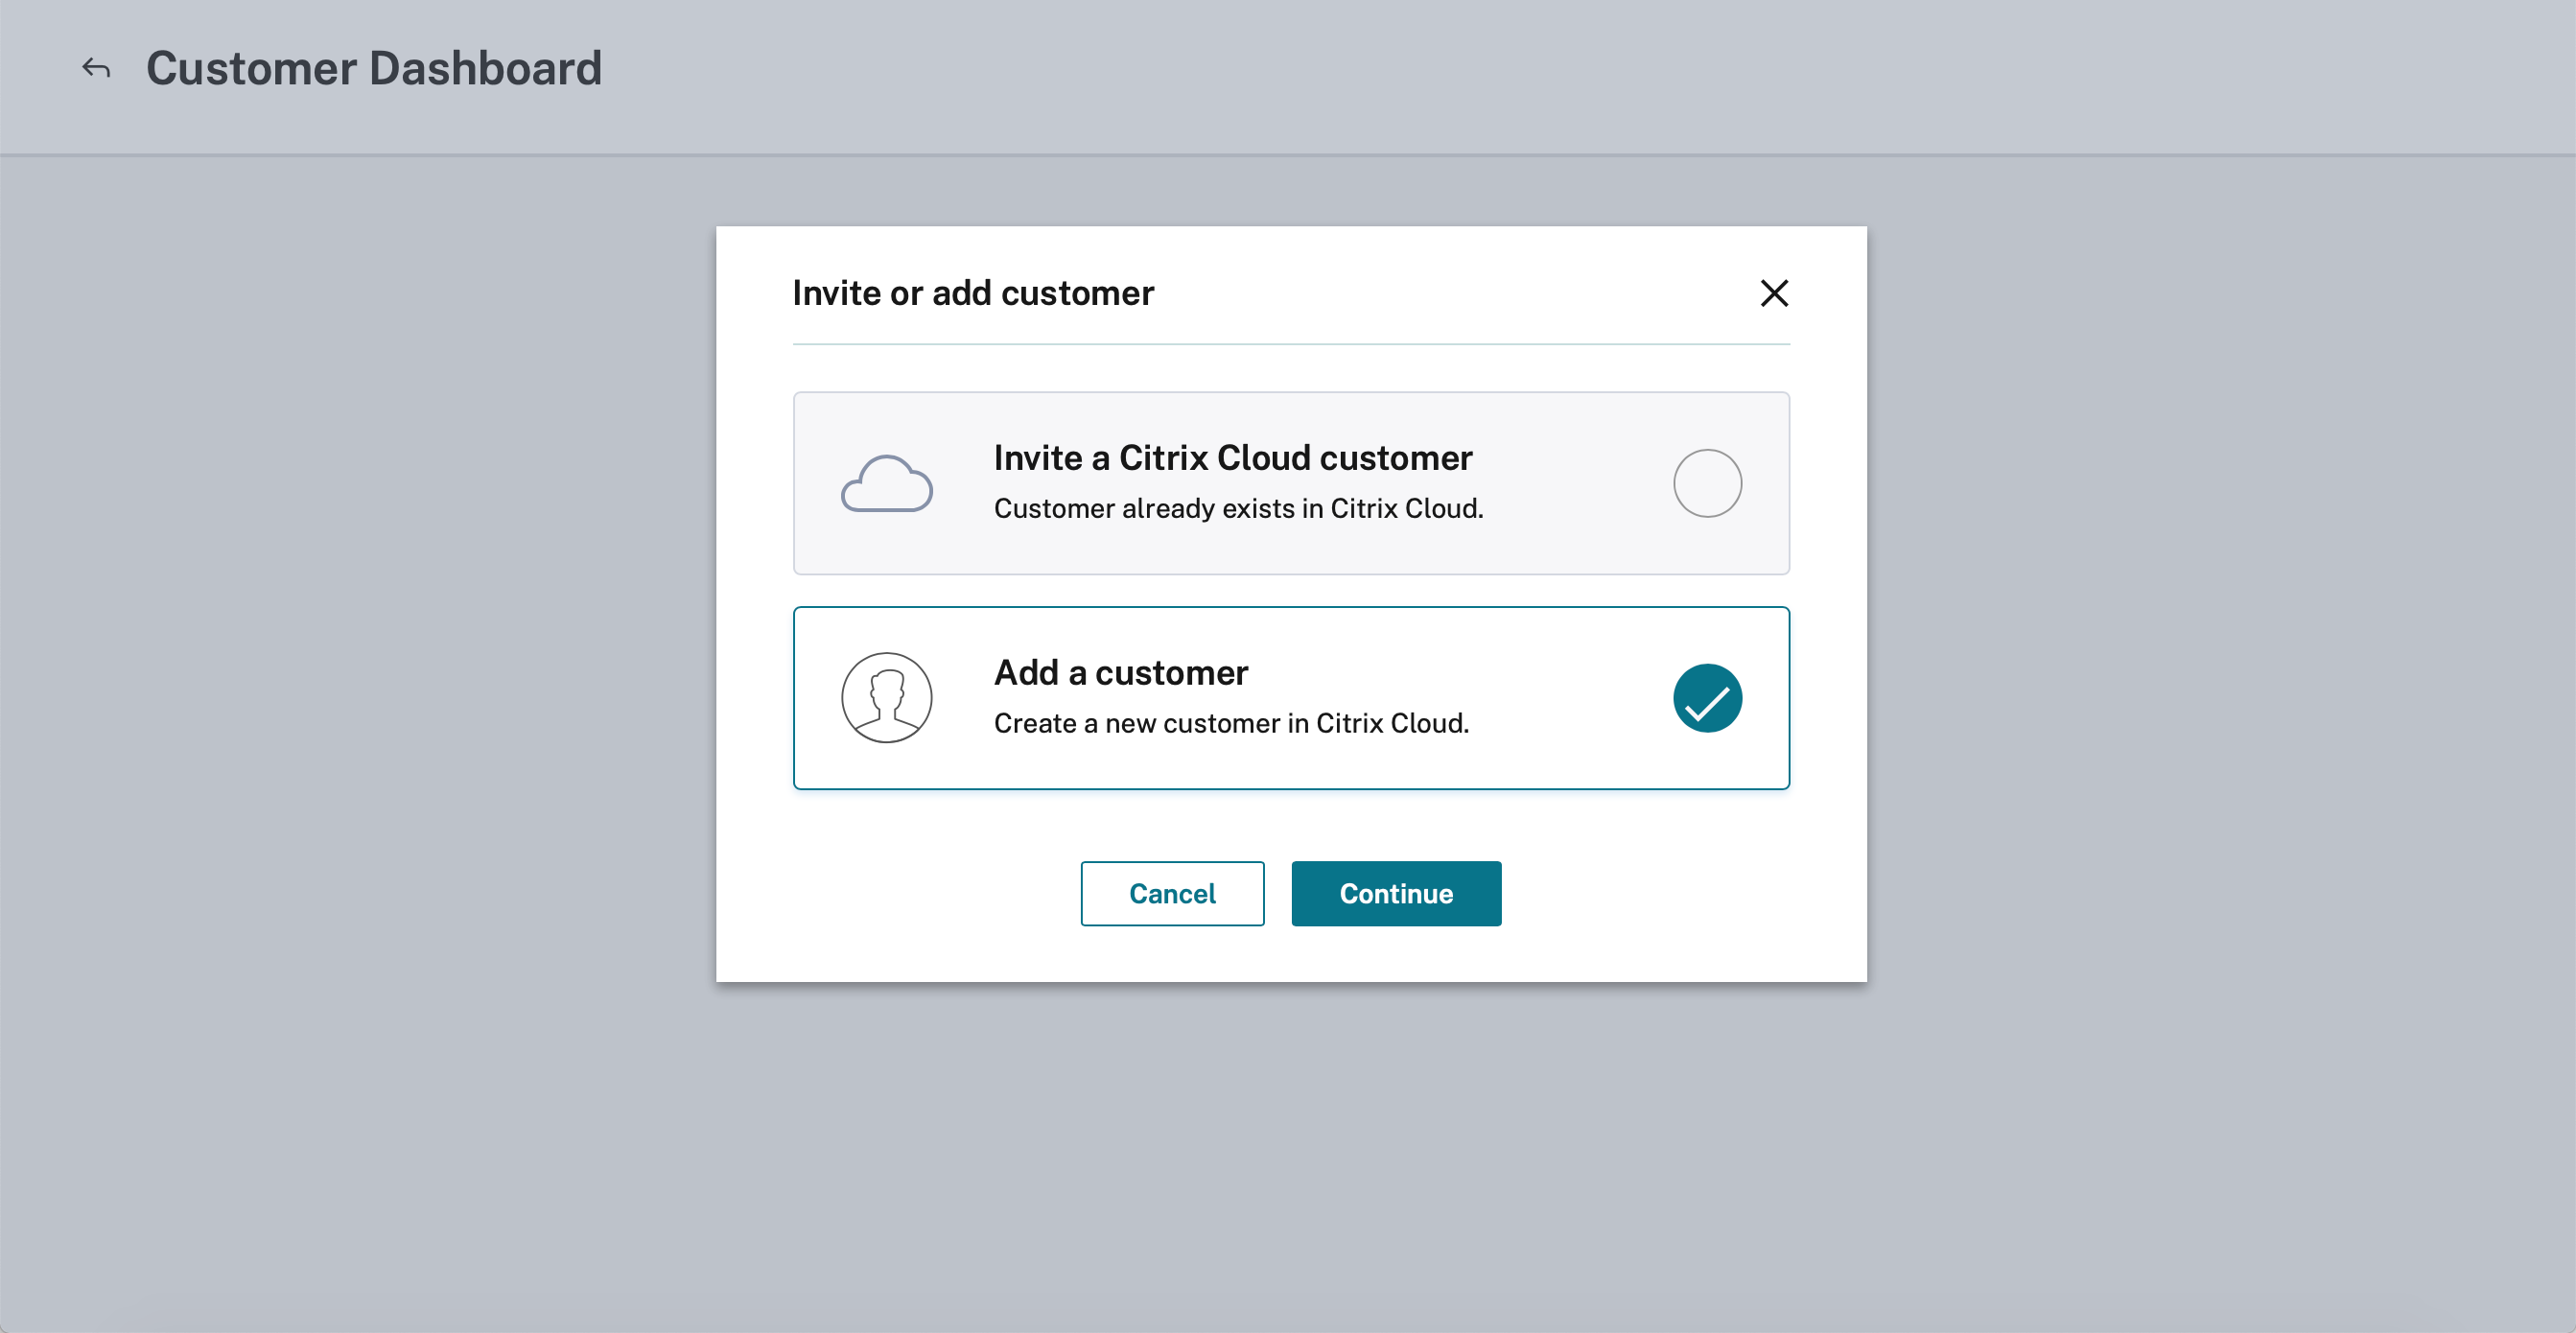
Task: Select the Invite a Citrix Cloud customer radio
Action: [1707, 483]
